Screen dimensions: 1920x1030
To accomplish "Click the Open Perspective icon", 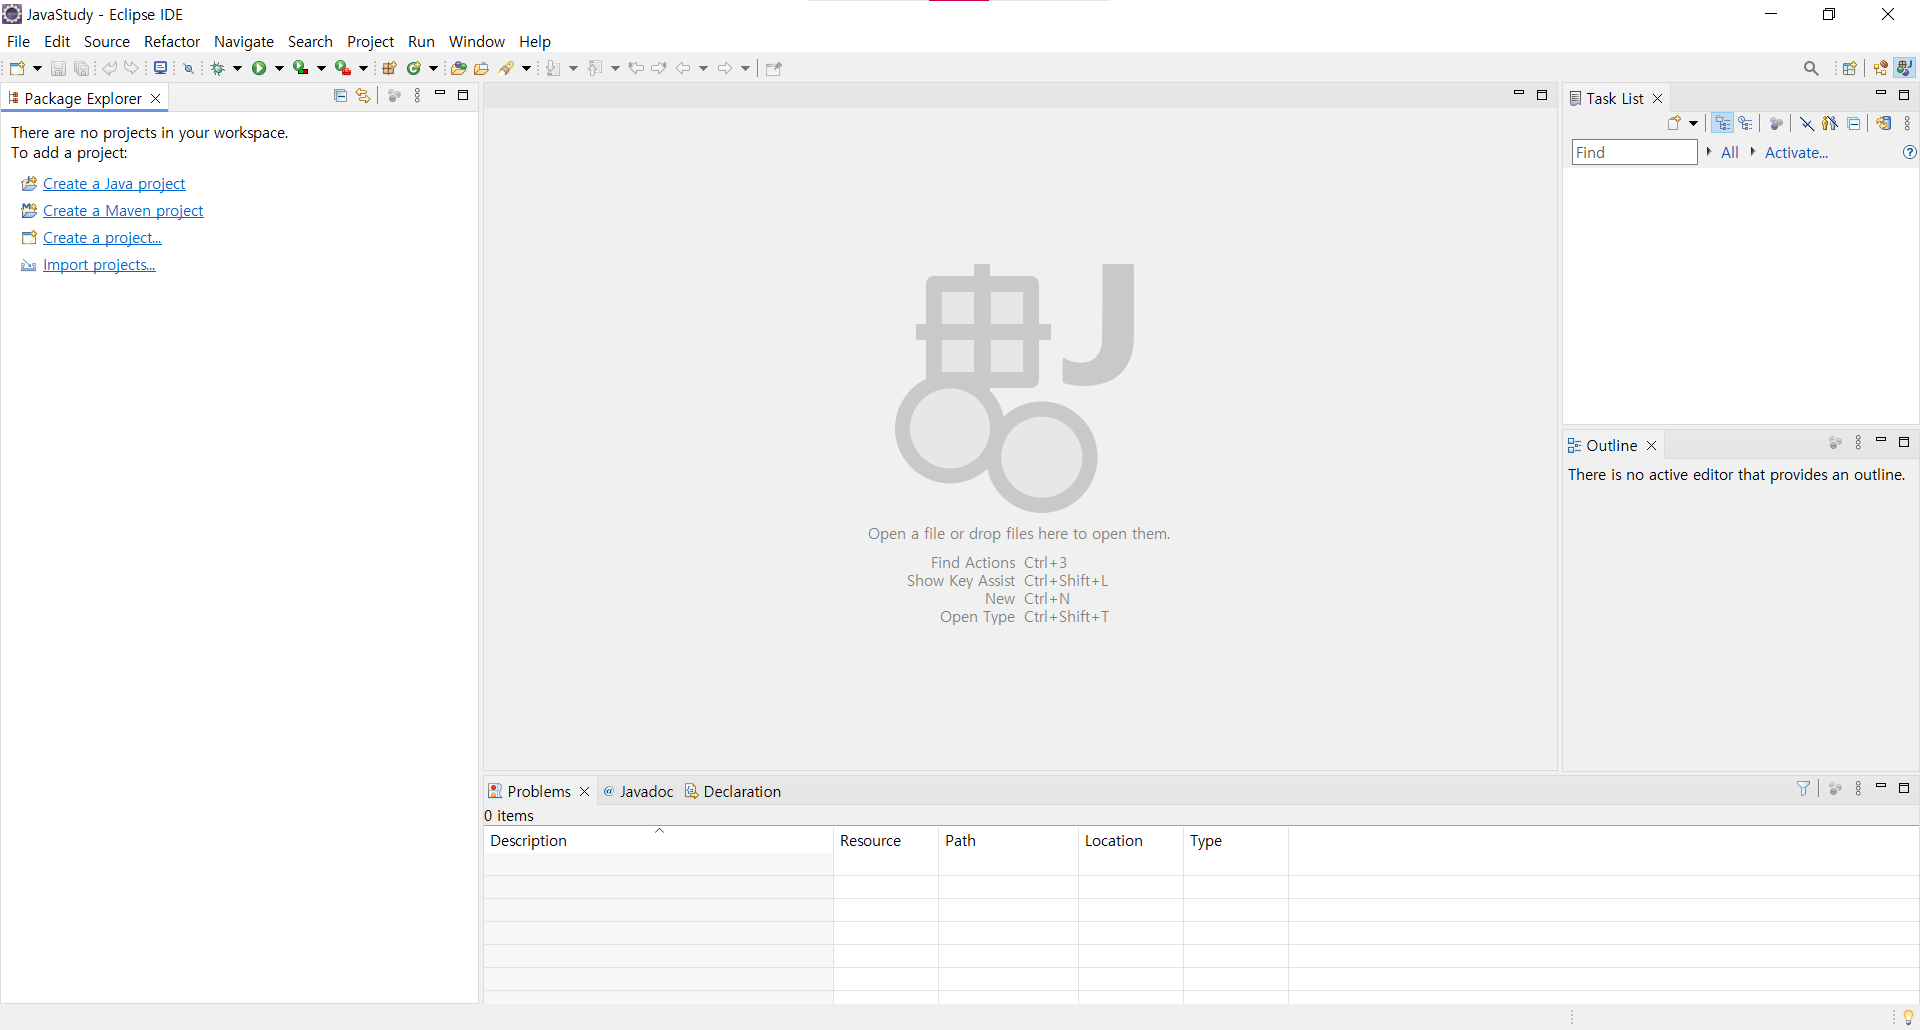I will [1850, 68].
